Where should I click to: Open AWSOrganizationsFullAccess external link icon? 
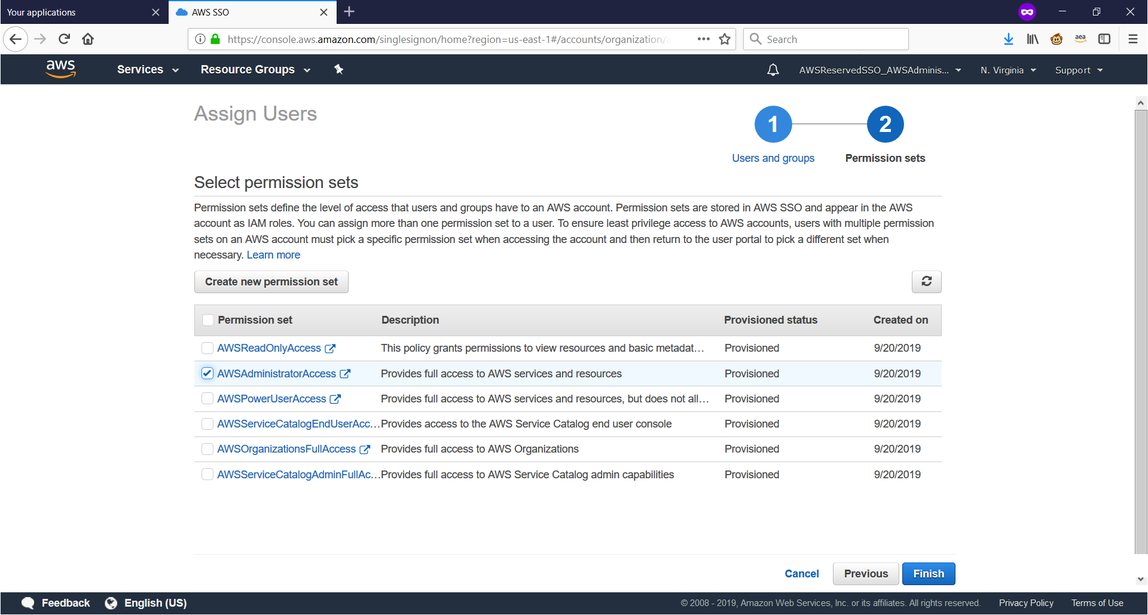[365, 450]
